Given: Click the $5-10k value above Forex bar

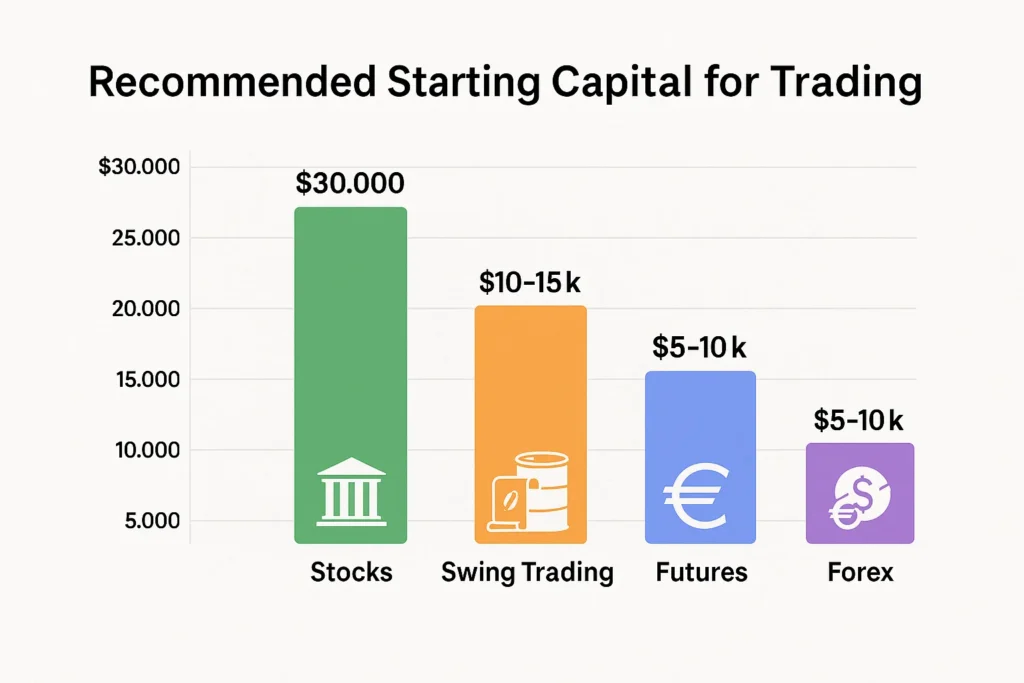Looking at the screenshot, I should coord(860,420).
